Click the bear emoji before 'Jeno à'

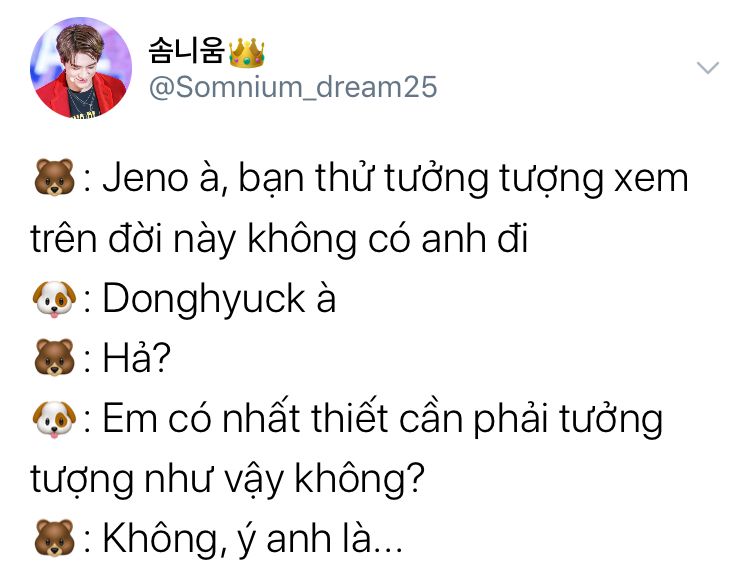54,177
